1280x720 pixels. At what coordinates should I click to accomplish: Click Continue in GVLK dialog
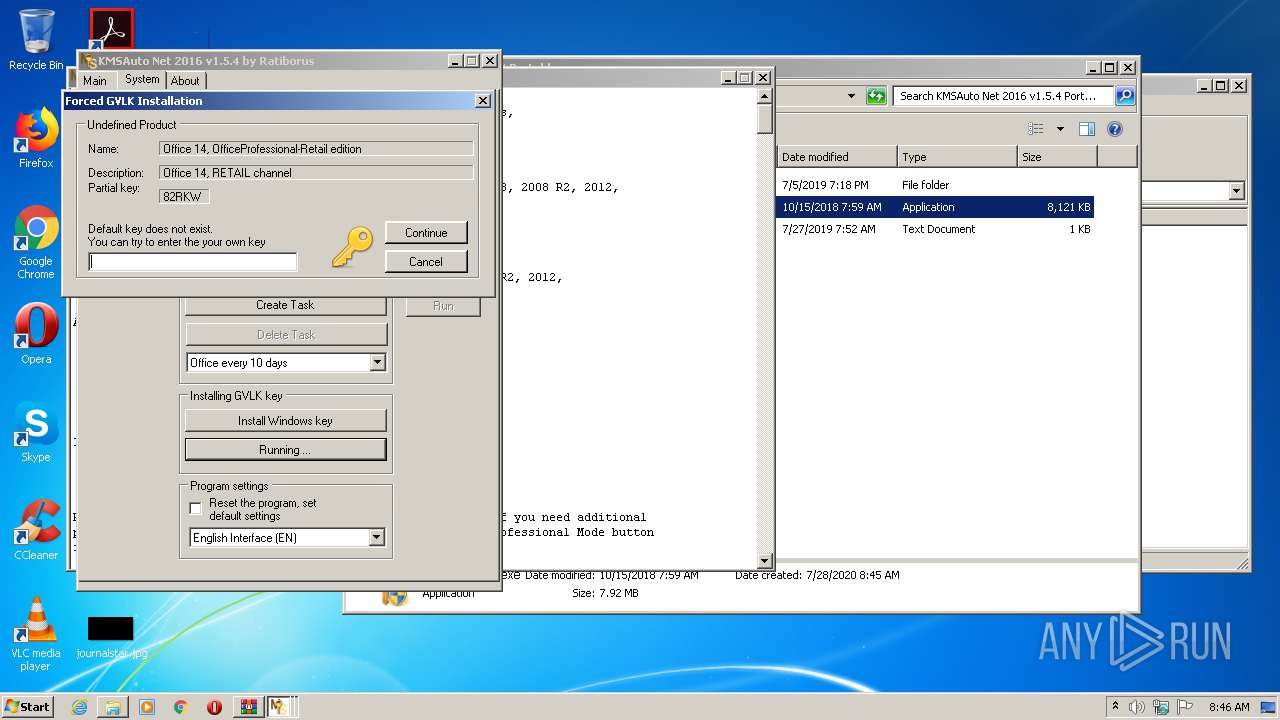click(x=426, y=233)
